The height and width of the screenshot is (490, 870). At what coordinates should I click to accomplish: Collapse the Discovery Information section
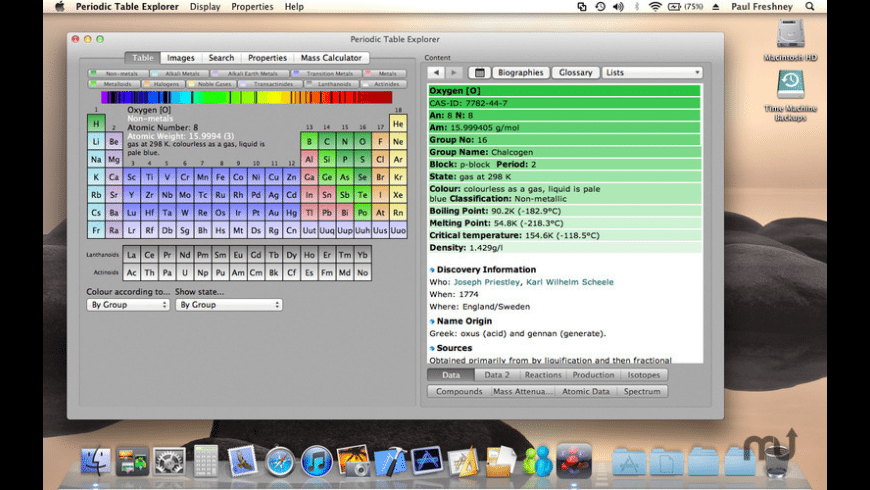(x=432, y=270)
